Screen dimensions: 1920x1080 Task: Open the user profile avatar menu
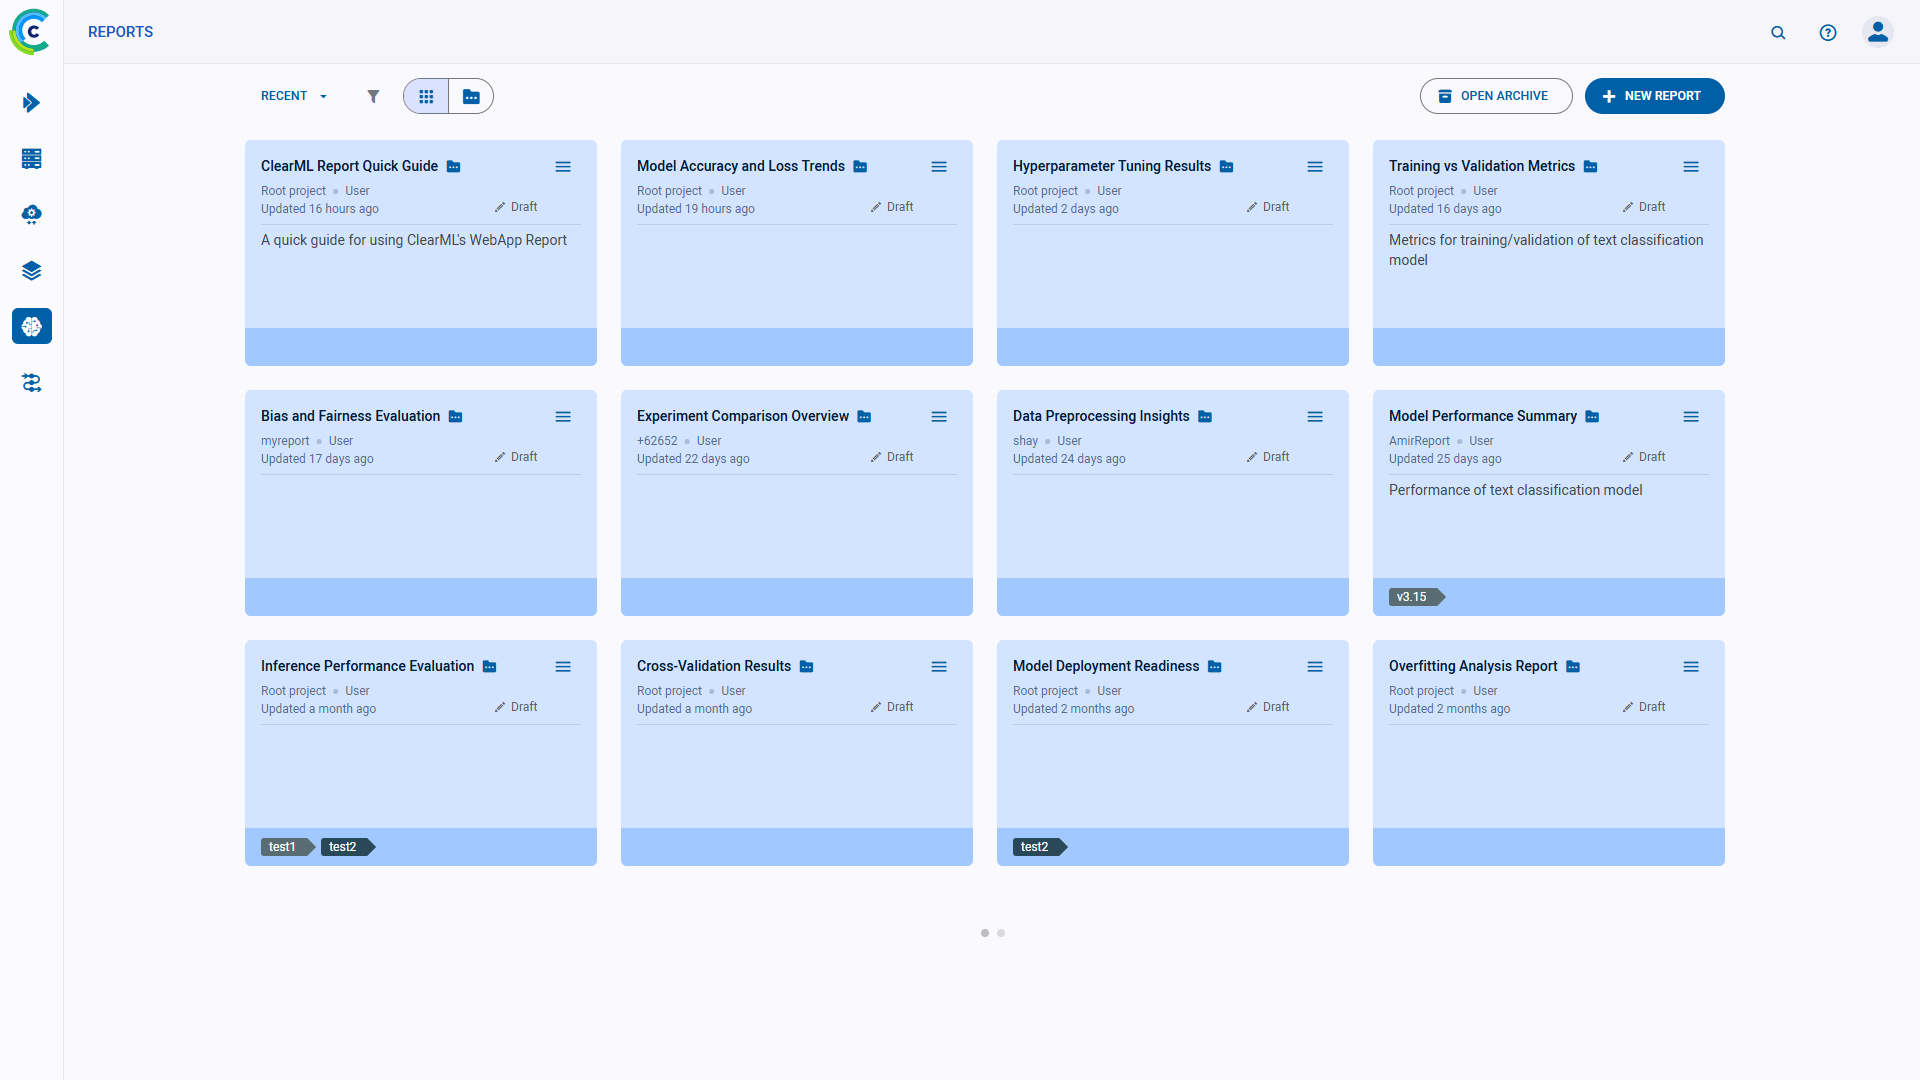[x=1877, y=32]
